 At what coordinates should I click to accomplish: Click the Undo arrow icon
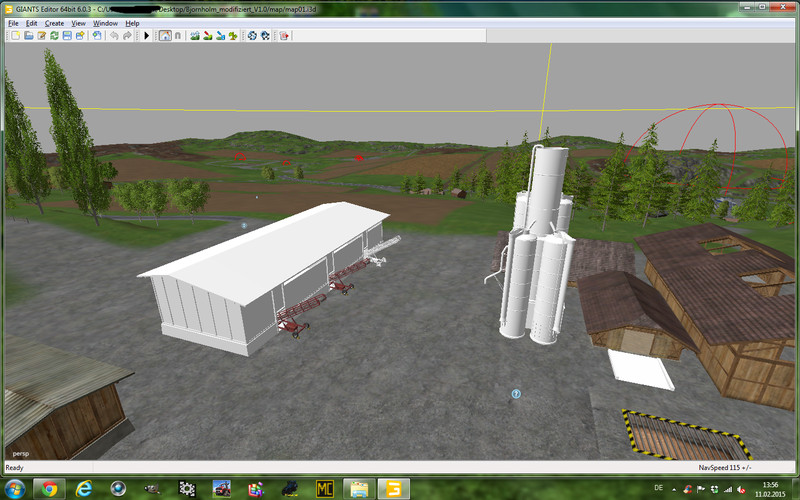pos(114,36)
